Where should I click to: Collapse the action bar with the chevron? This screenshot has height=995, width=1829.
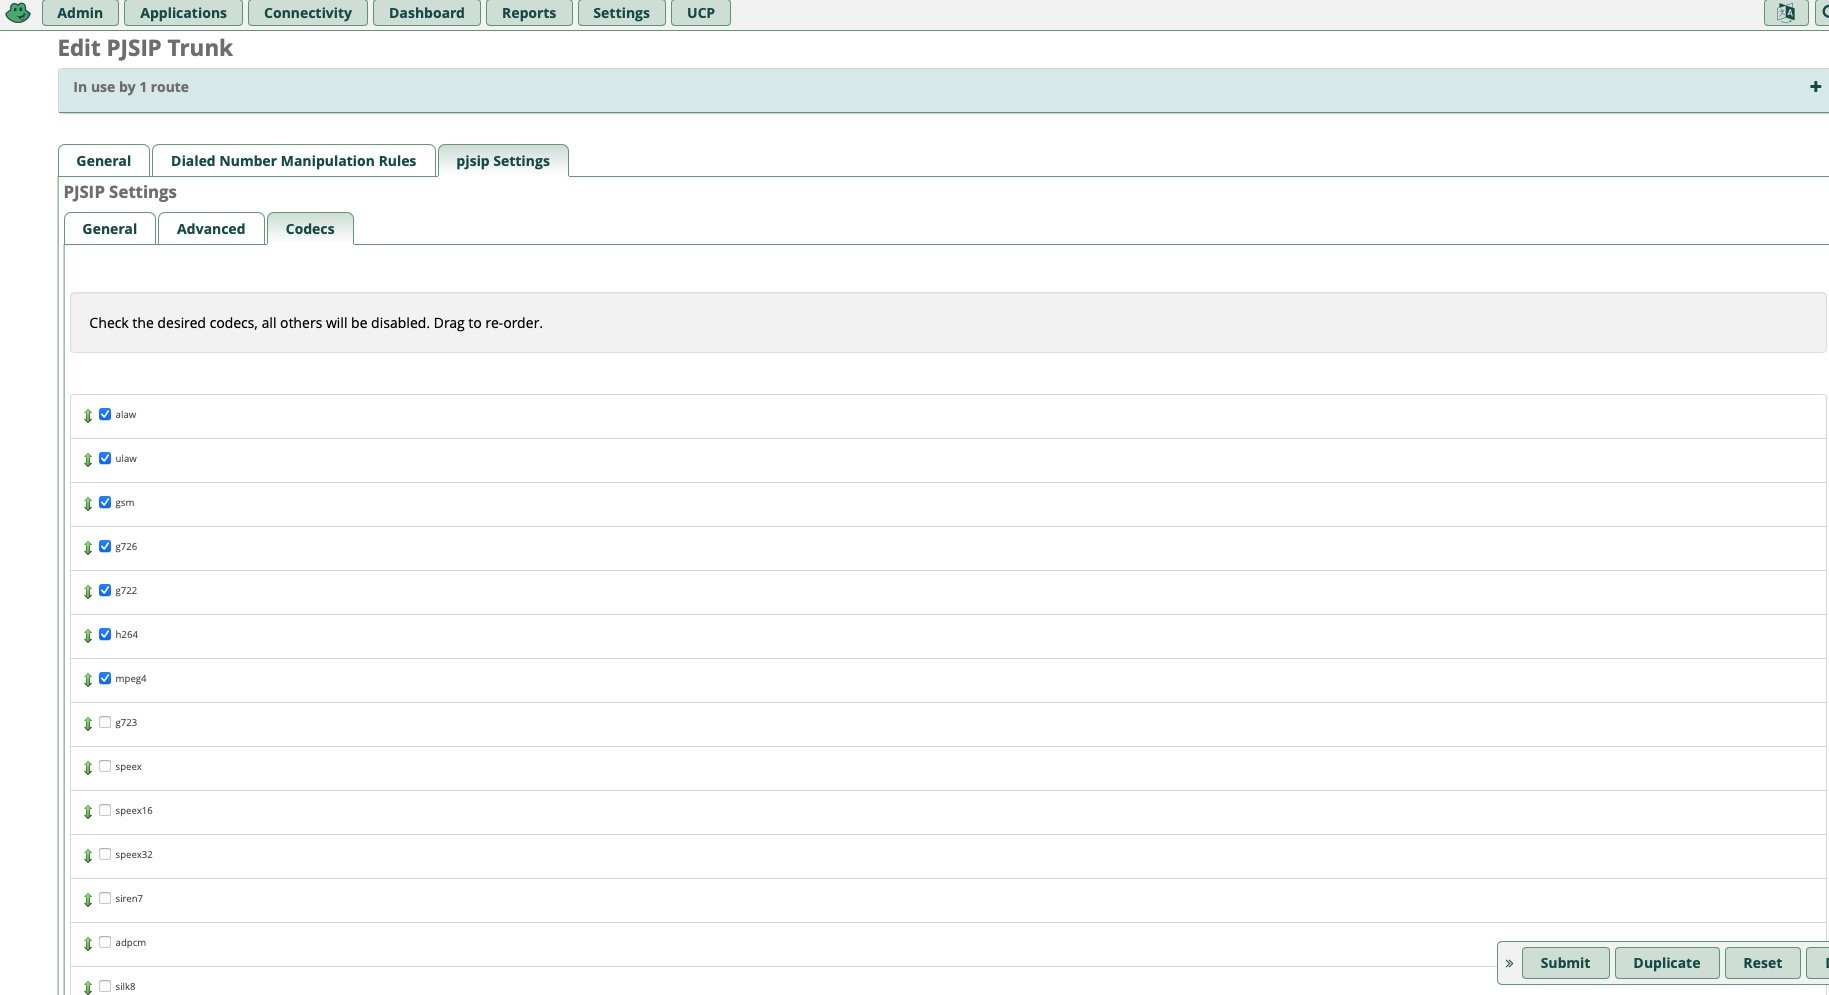pos(1509,963)
